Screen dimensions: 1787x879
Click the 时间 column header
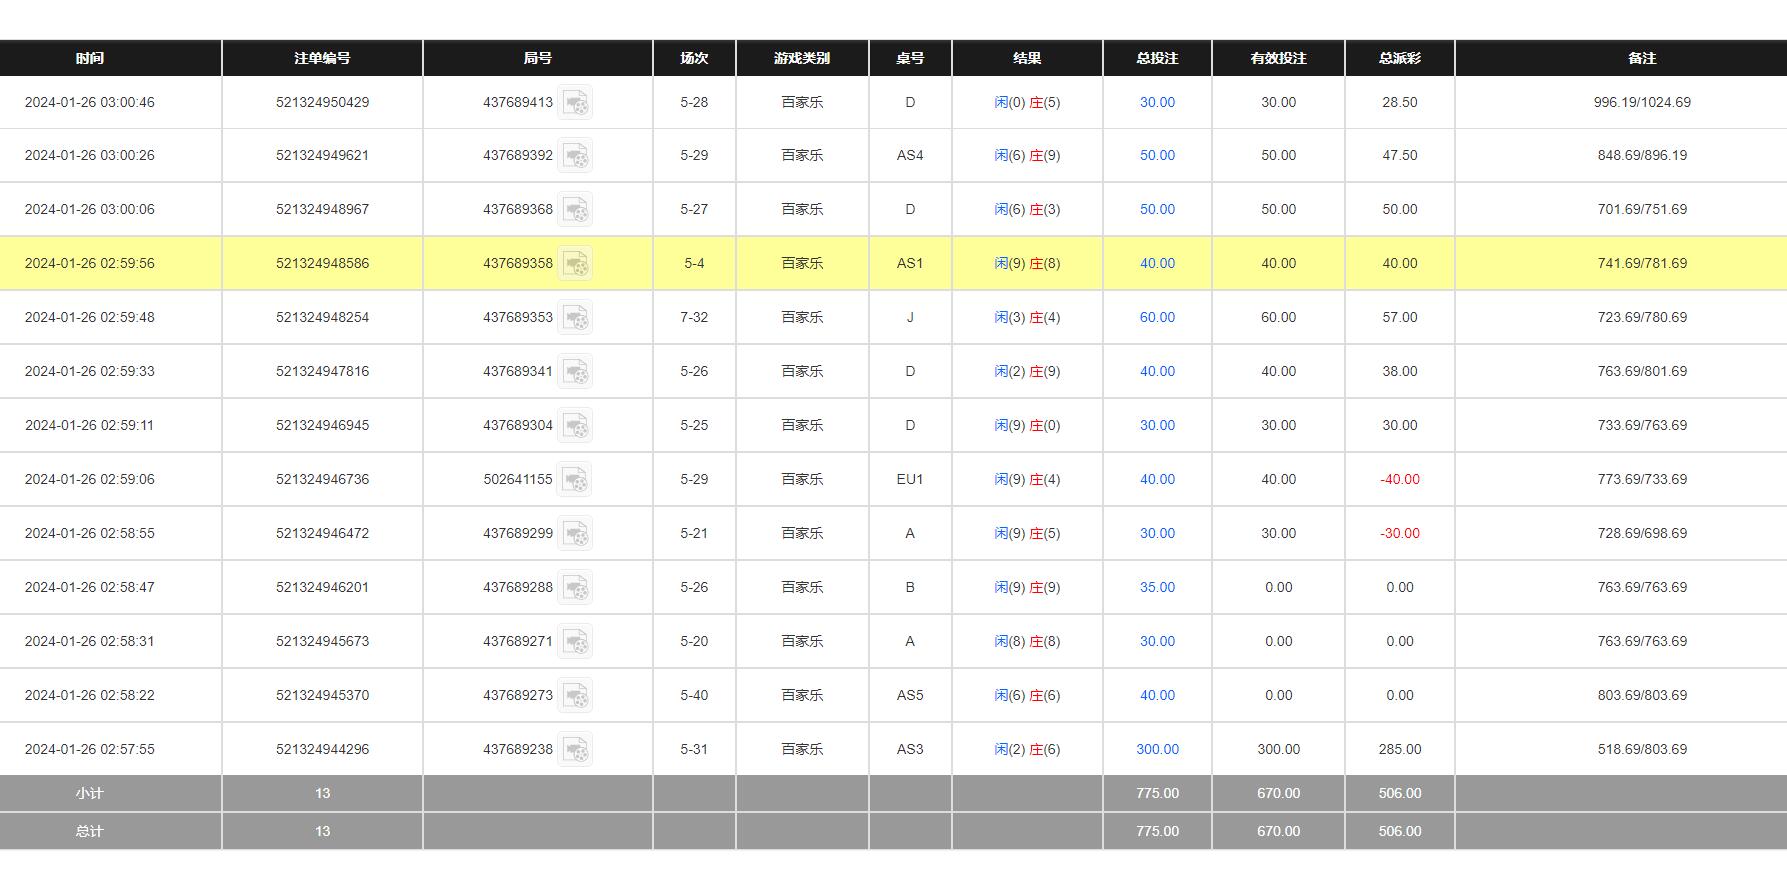click(90, 58)
